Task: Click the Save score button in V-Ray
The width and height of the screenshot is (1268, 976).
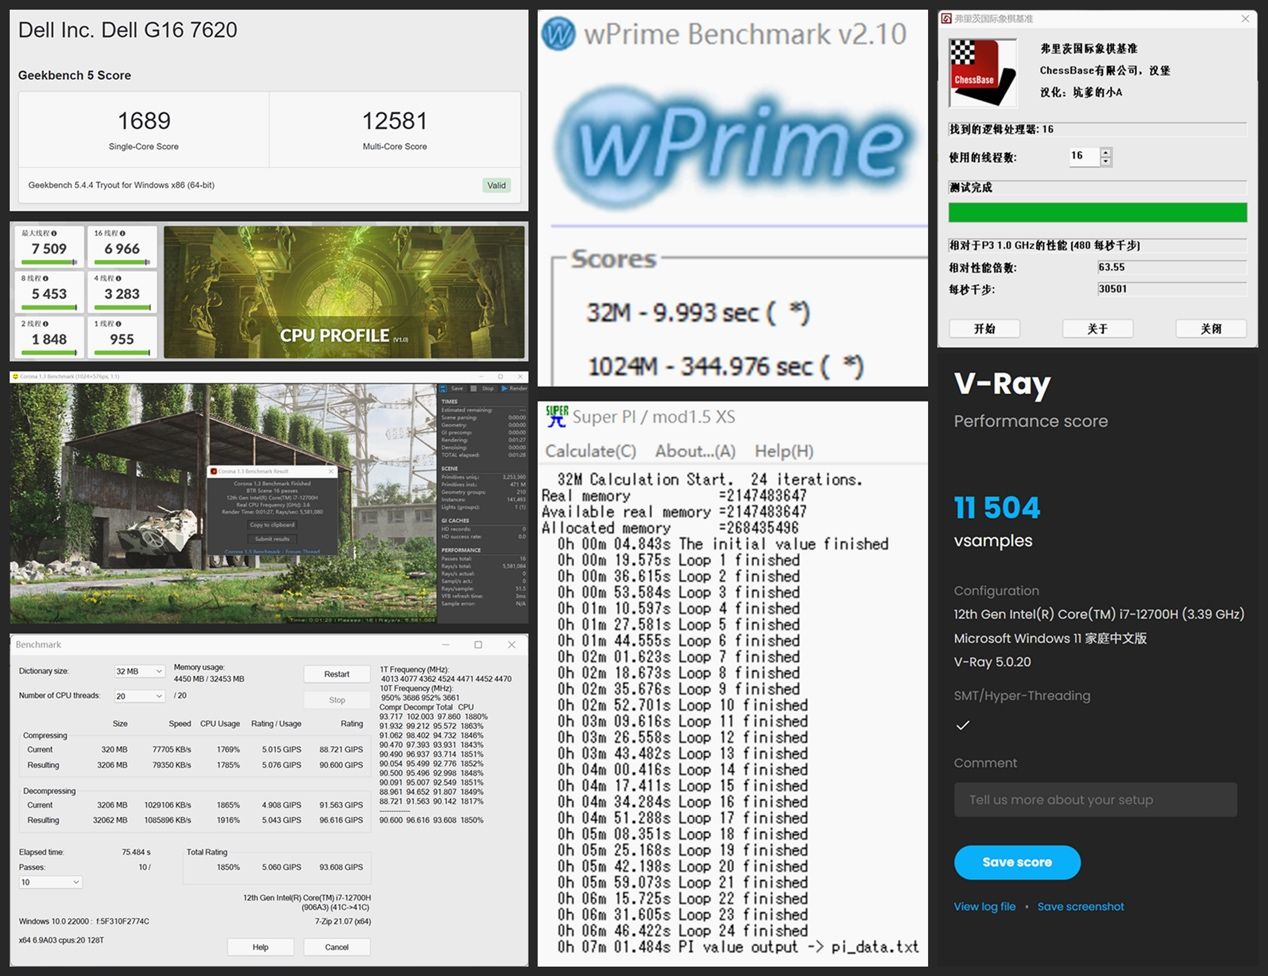Action: [1017, 862]
